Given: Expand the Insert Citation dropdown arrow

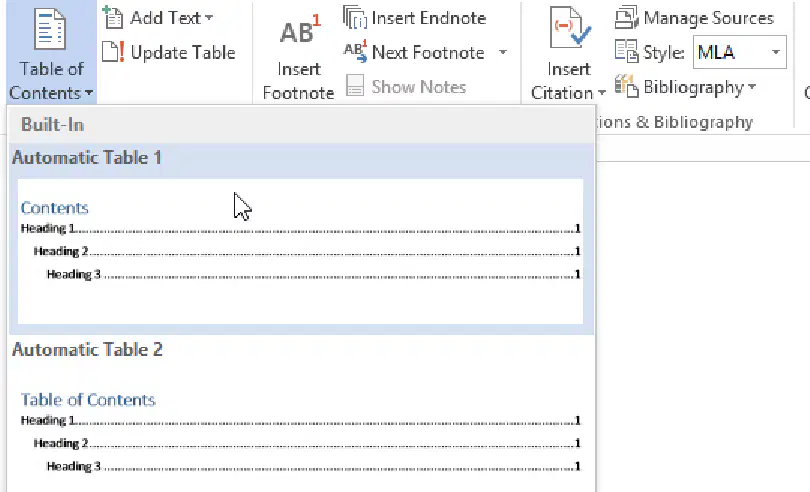Looking at the screenshot, I should coord(602,93).
